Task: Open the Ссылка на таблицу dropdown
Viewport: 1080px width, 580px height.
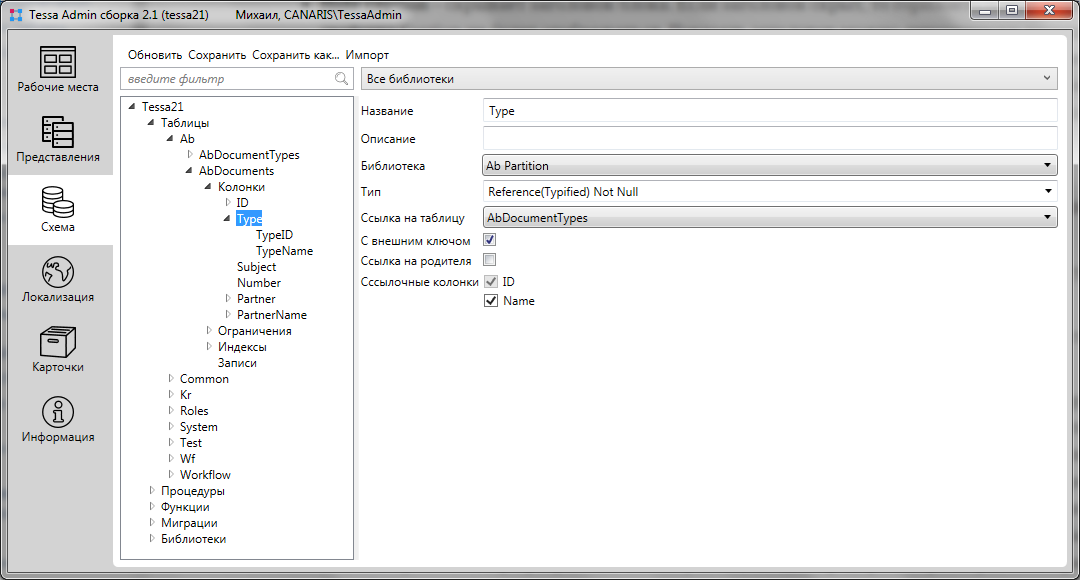Action: [769, 217]
